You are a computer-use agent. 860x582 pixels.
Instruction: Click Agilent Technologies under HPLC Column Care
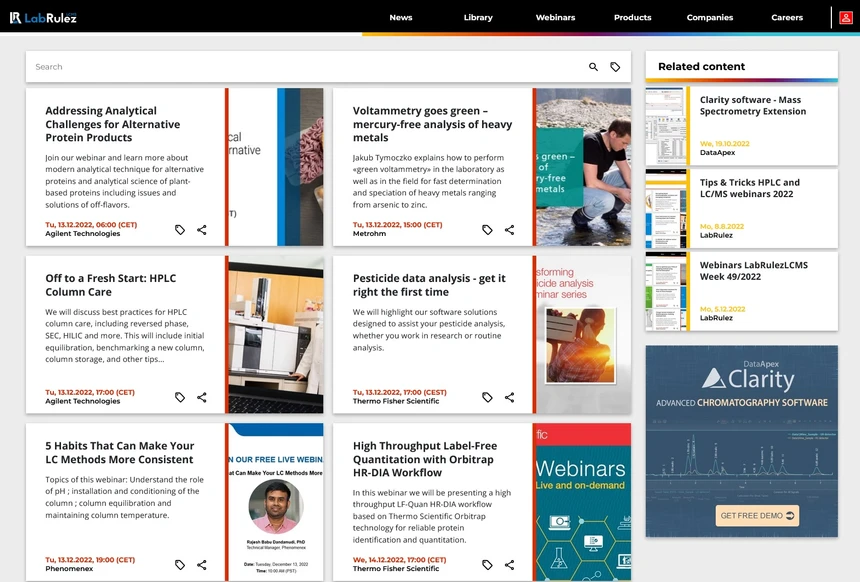(82, 401)
